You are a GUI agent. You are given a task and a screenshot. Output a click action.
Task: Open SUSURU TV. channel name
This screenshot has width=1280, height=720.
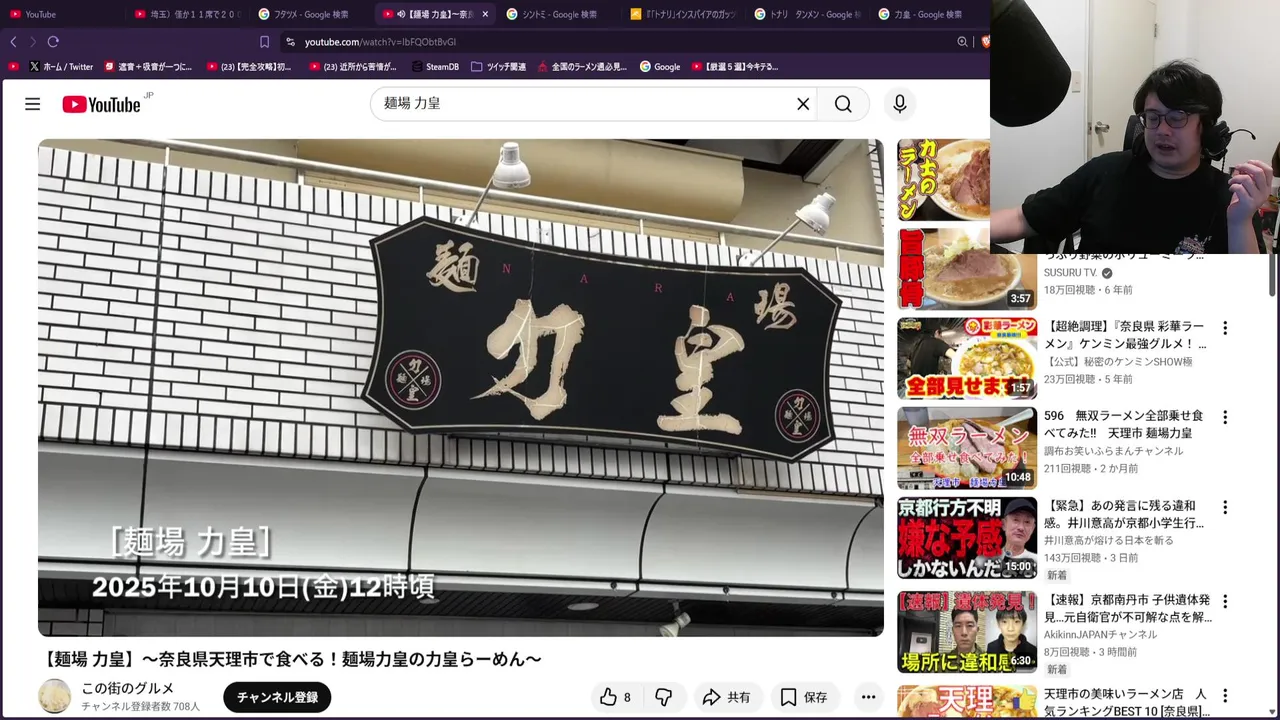click(x=1070, y=272)
